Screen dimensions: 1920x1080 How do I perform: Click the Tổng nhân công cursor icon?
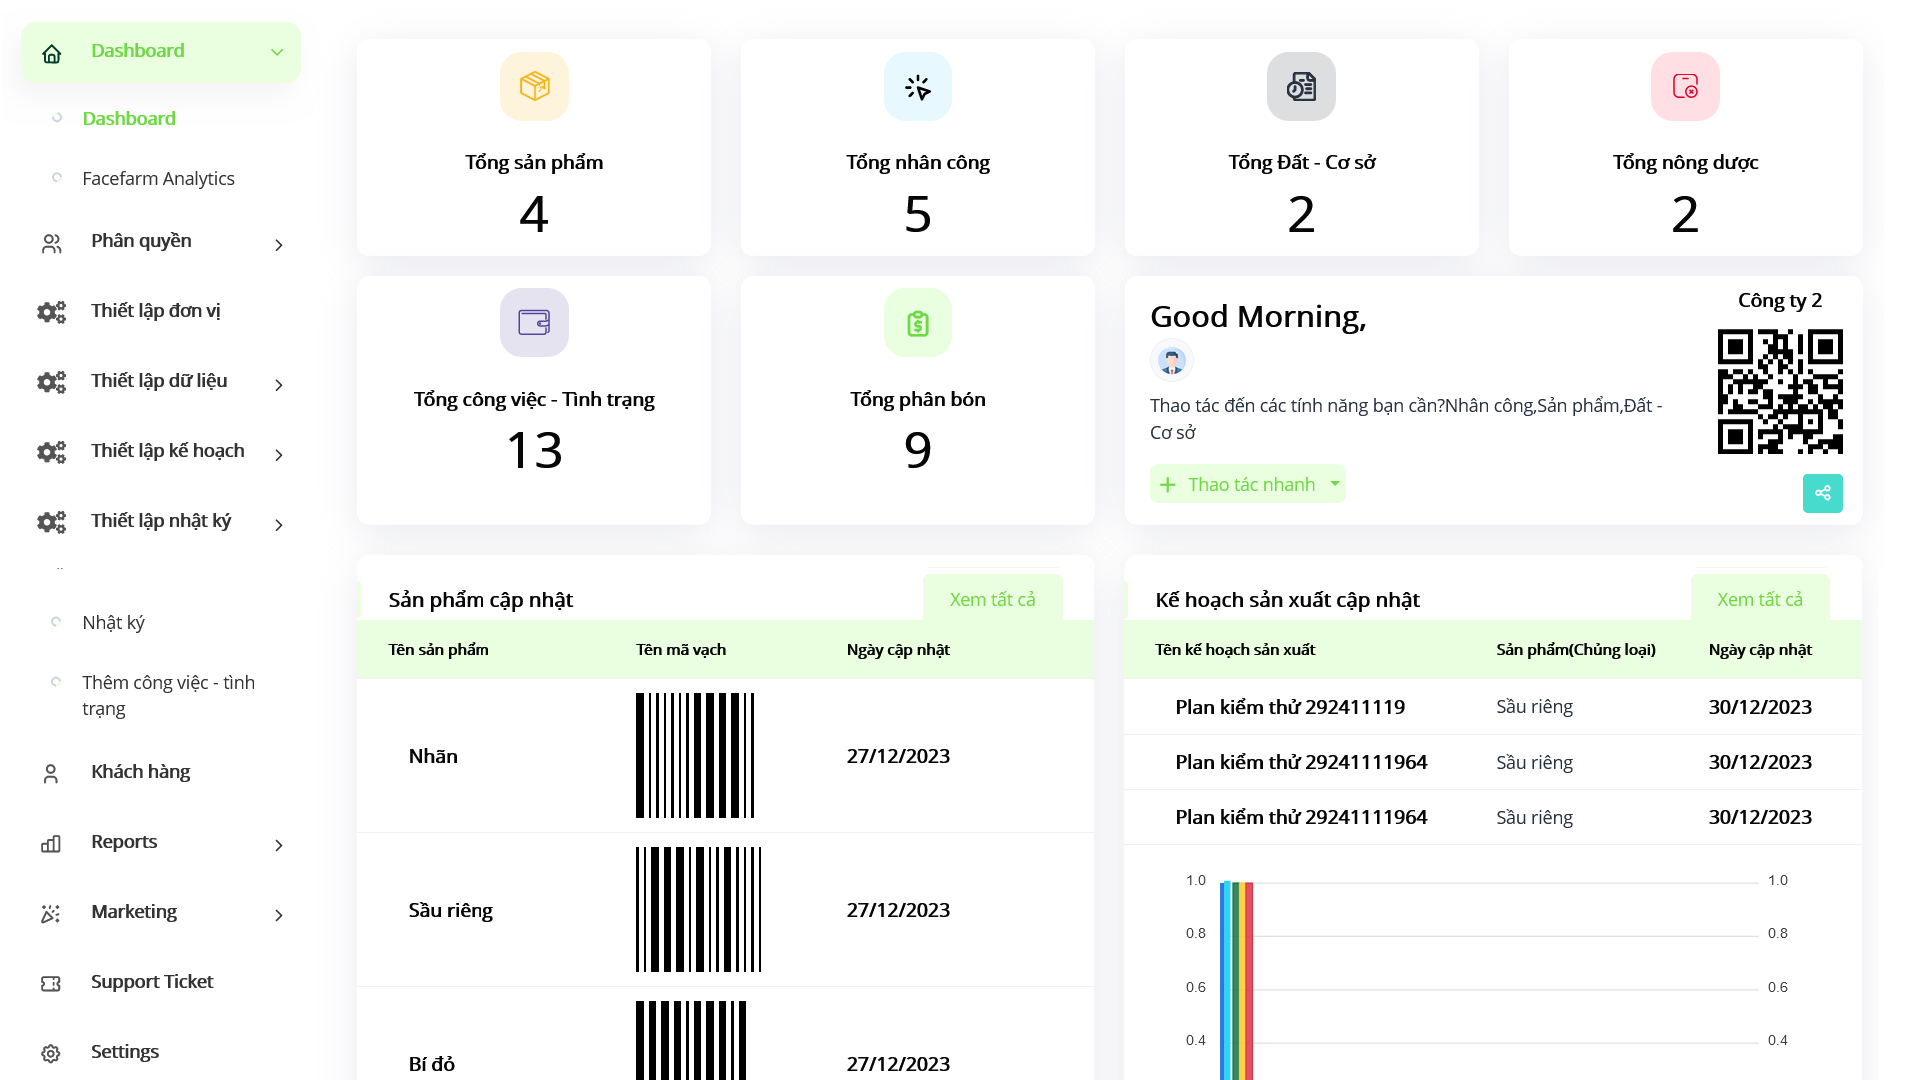tap(917, 87)
